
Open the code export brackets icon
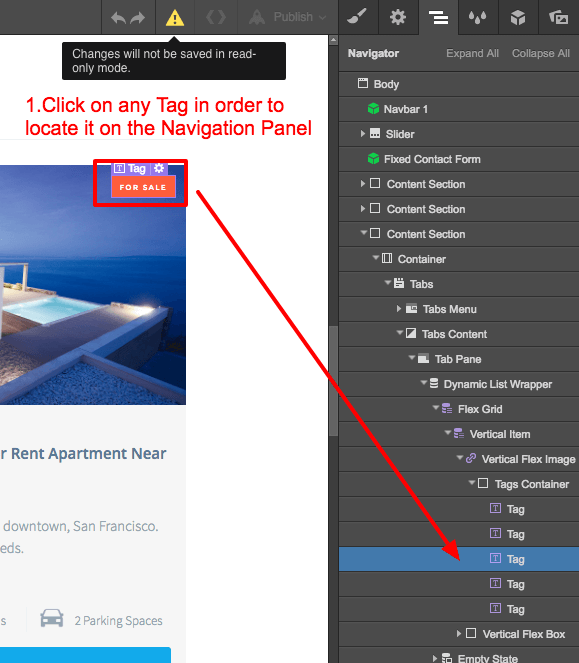(x=216, y=17)
